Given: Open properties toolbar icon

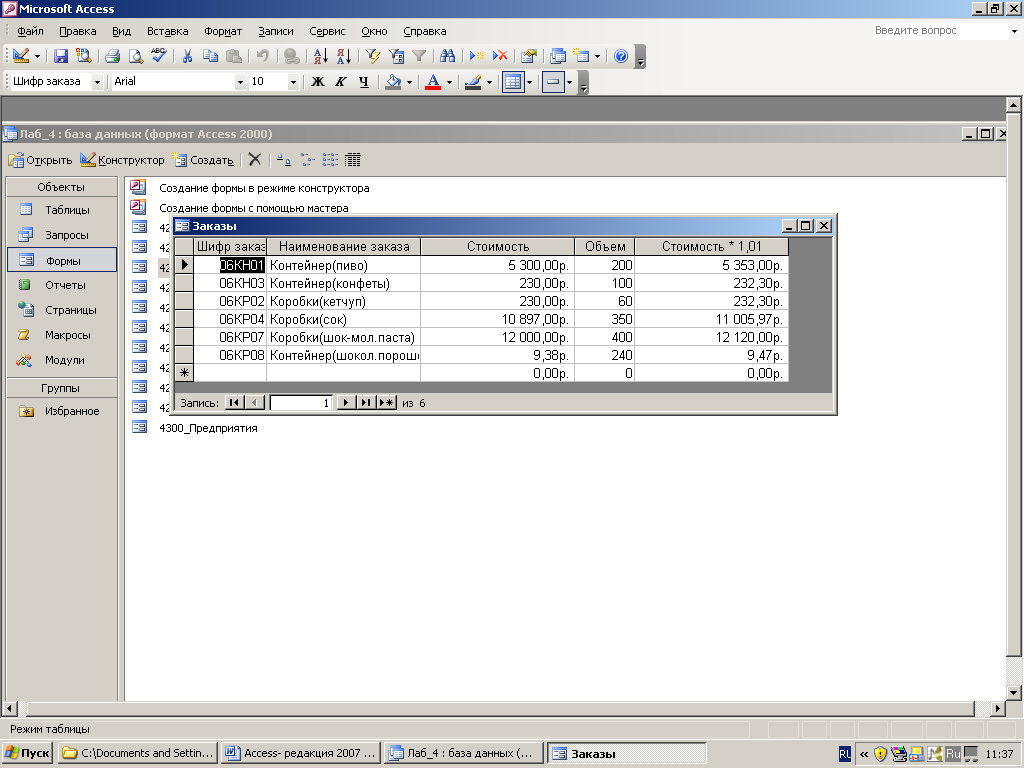Looking at the screenshot, I should point(529,56).
